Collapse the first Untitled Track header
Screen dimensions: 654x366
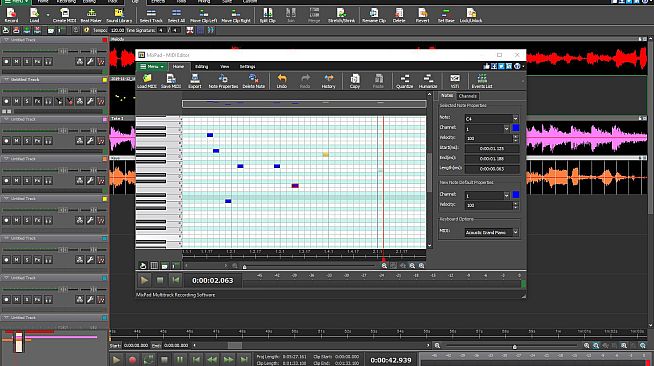6,40
